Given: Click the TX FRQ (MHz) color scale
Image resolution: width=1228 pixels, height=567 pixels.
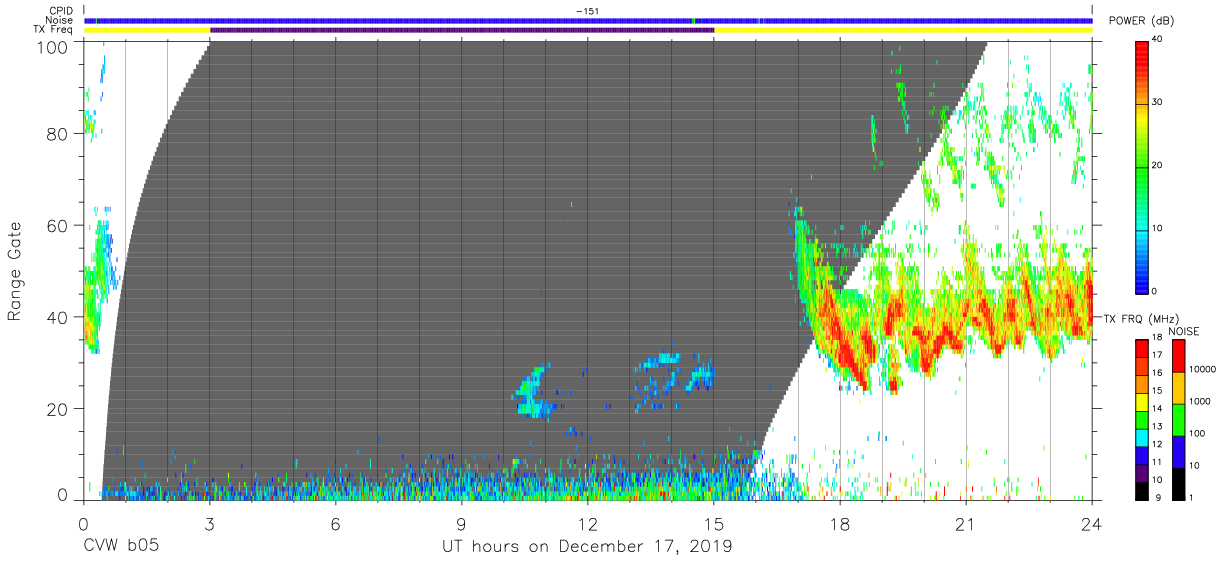Looking at the screenshot, I should [x=1141, y=419].
